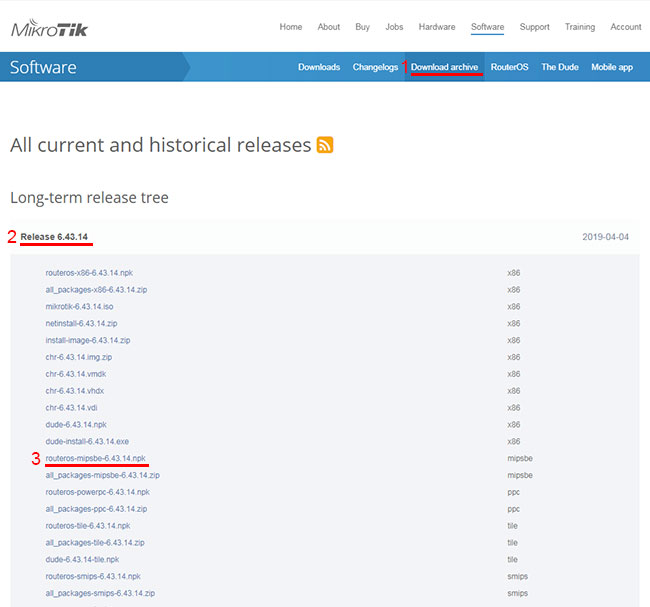Click tile label in the dude-6.43.14-tile.npk row

(512, 560)
